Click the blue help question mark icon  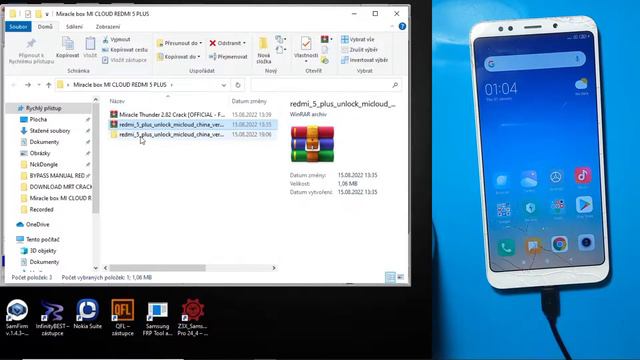402,27
